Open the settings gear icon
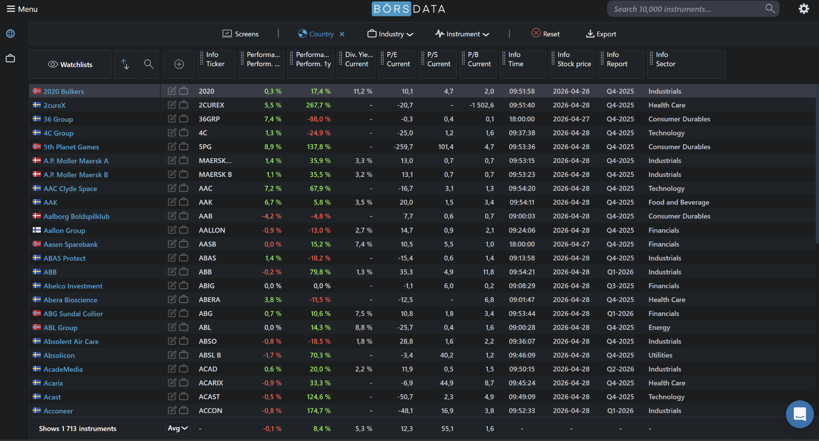819x441 pixels. coord(803,9)
